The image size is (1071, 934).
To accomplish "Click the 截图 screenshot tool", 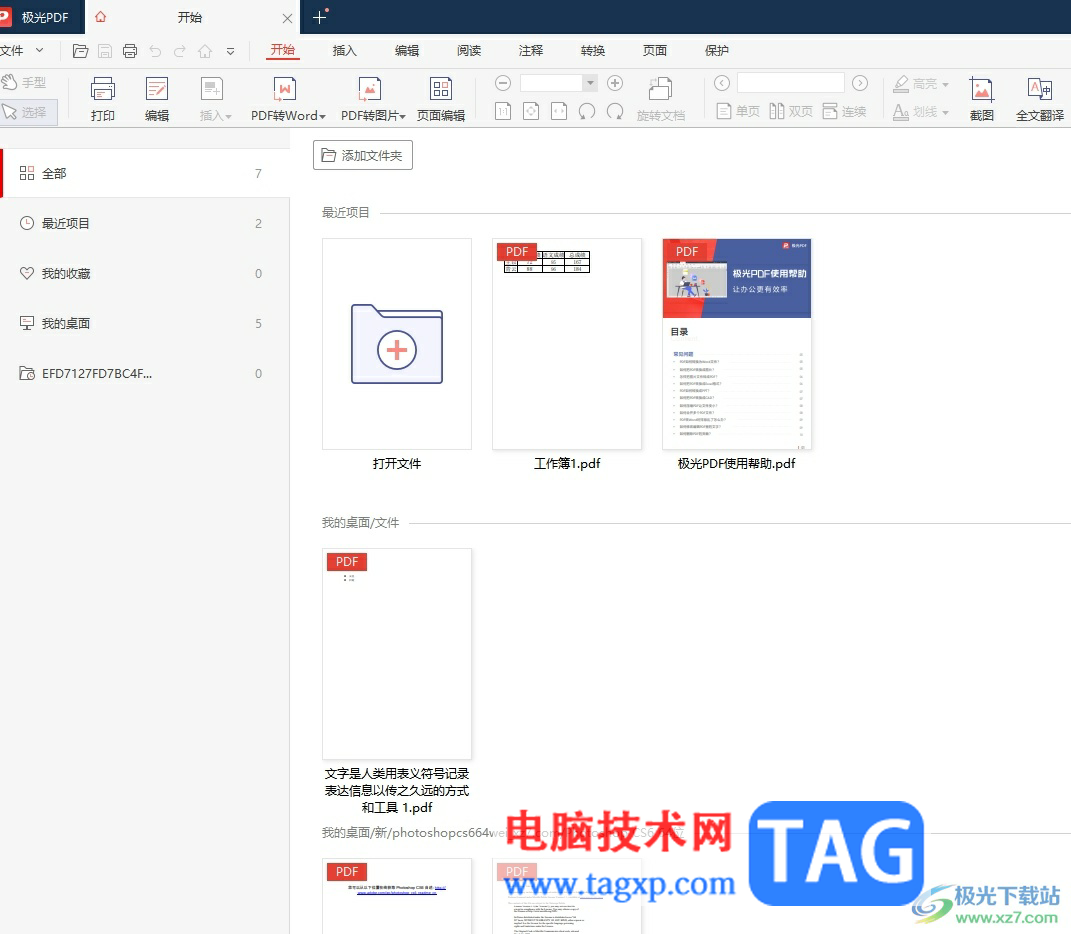I will [982, 99].
